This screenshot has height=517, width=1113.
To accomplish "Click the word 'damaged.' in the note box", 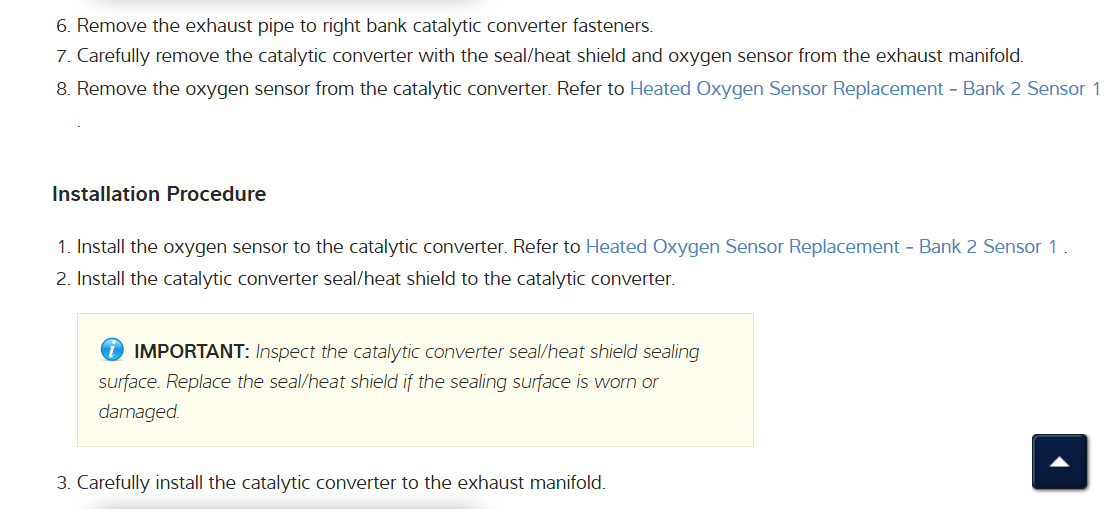I will [x=139, y=411].
